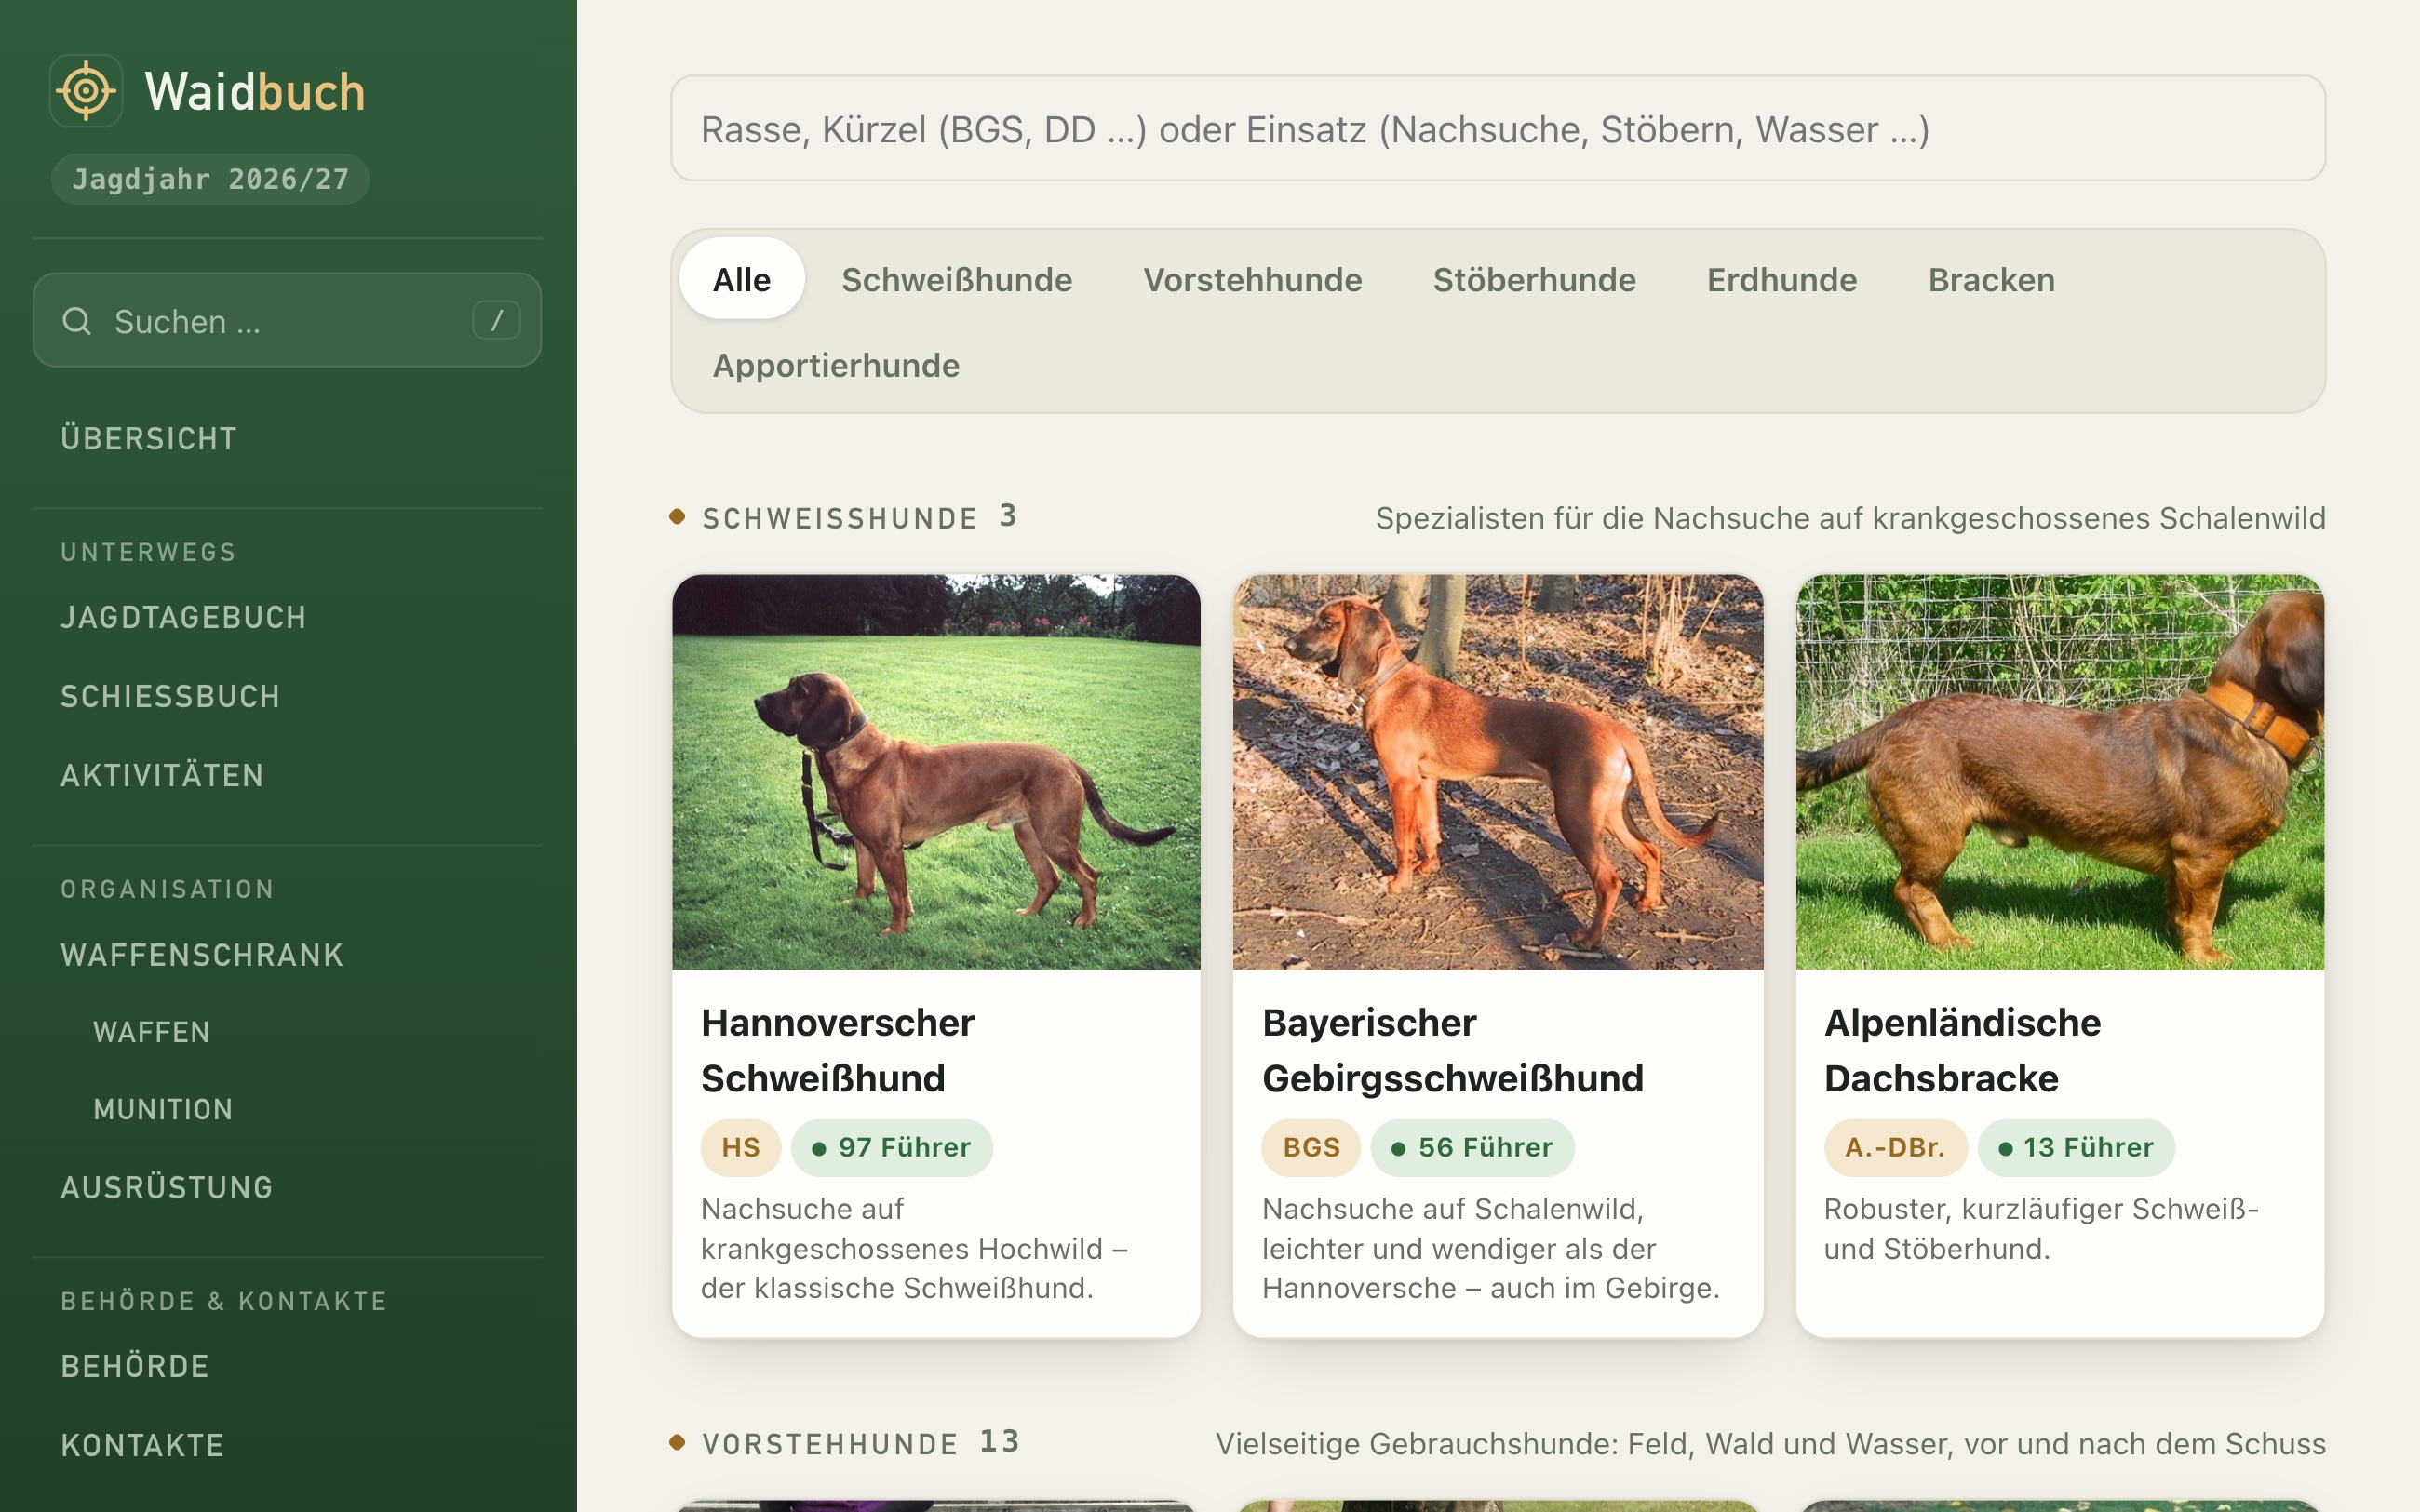Viewport: 2420px width, 1512px height.
Task: Click the magnifier icon in sidebar search
Action: 77,321
